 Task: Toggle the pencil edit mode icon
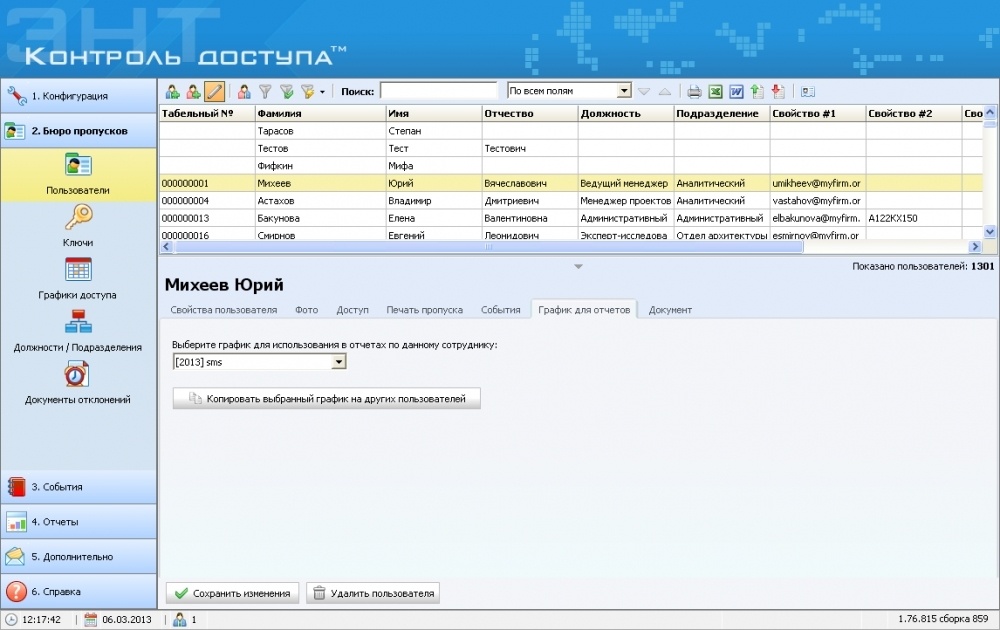[214, 92]
